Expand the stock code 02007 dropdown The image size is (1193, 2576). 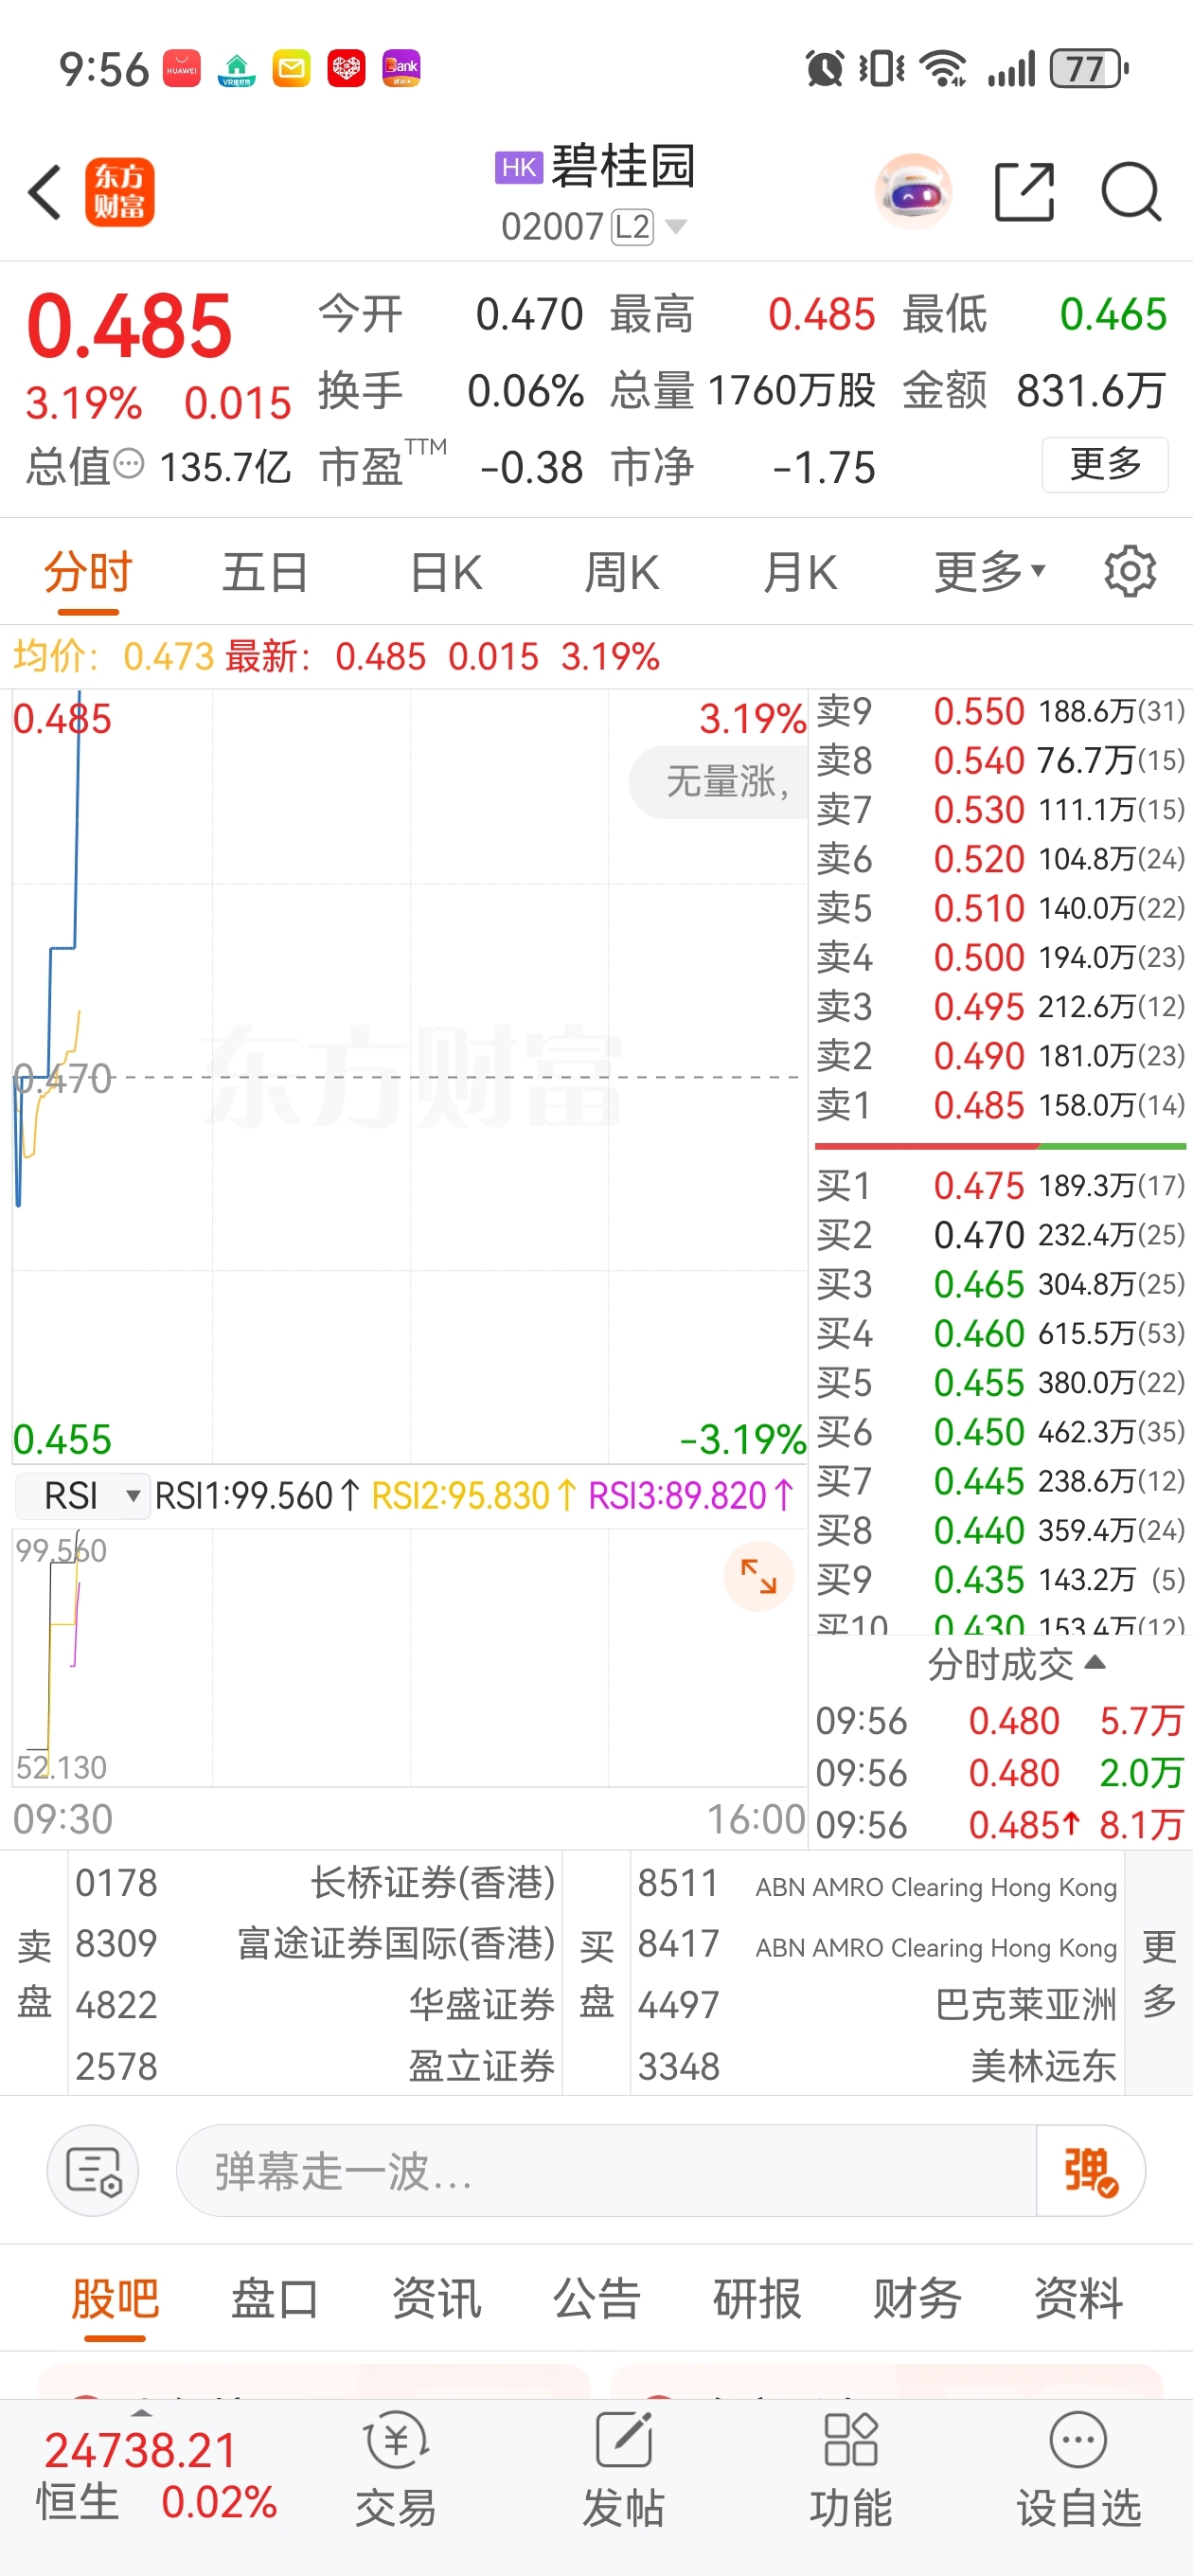[675, 227]
